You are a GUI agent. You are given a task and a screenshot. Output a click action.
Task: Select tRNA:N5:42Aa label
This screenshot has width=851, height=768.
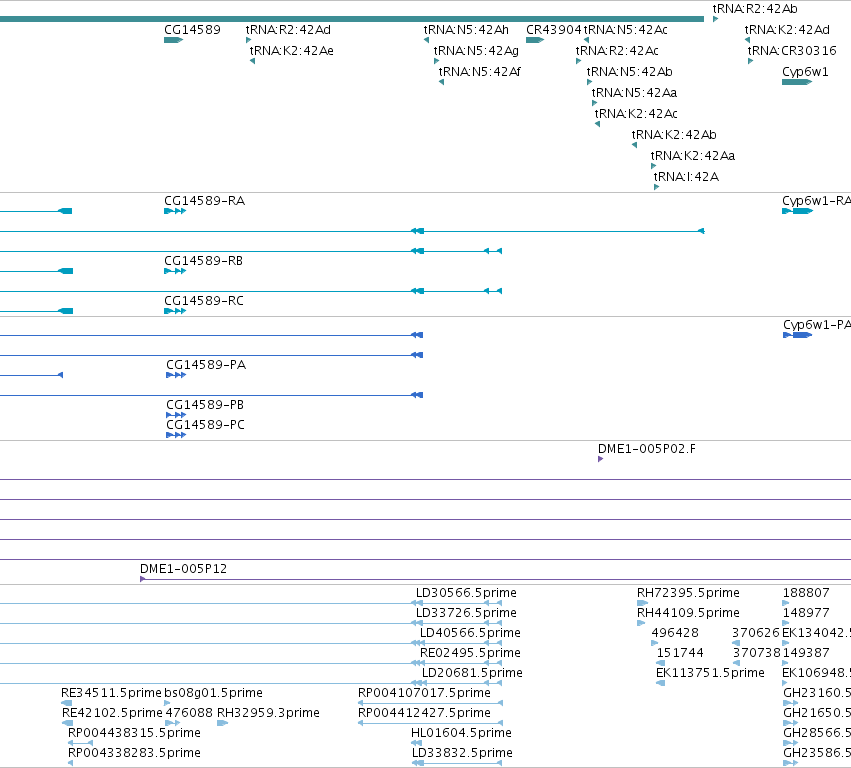[x=634, y=93]
